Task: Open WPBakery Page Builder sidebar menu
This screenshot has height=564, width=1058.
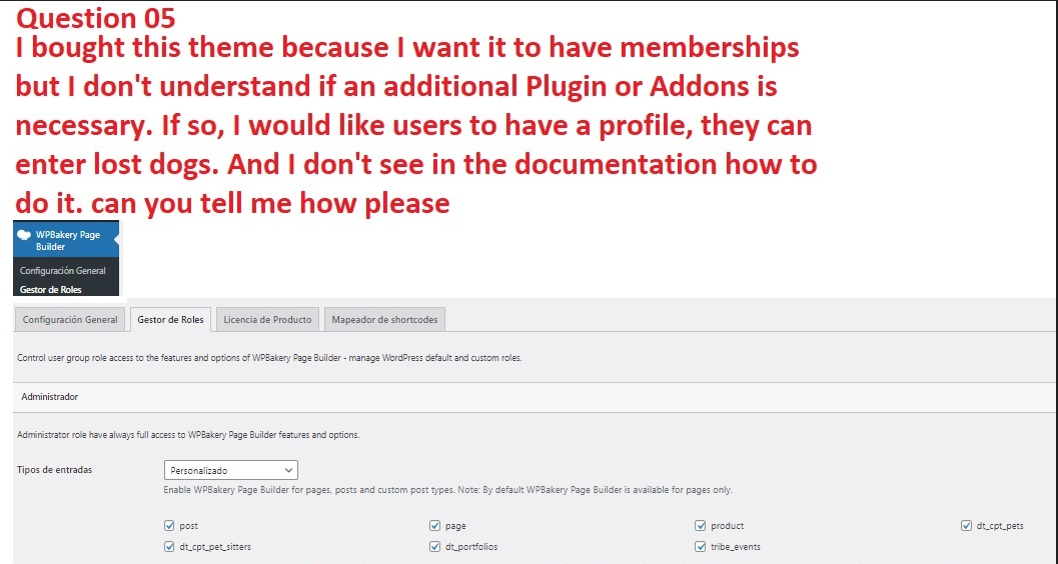Action: point(66,241)
